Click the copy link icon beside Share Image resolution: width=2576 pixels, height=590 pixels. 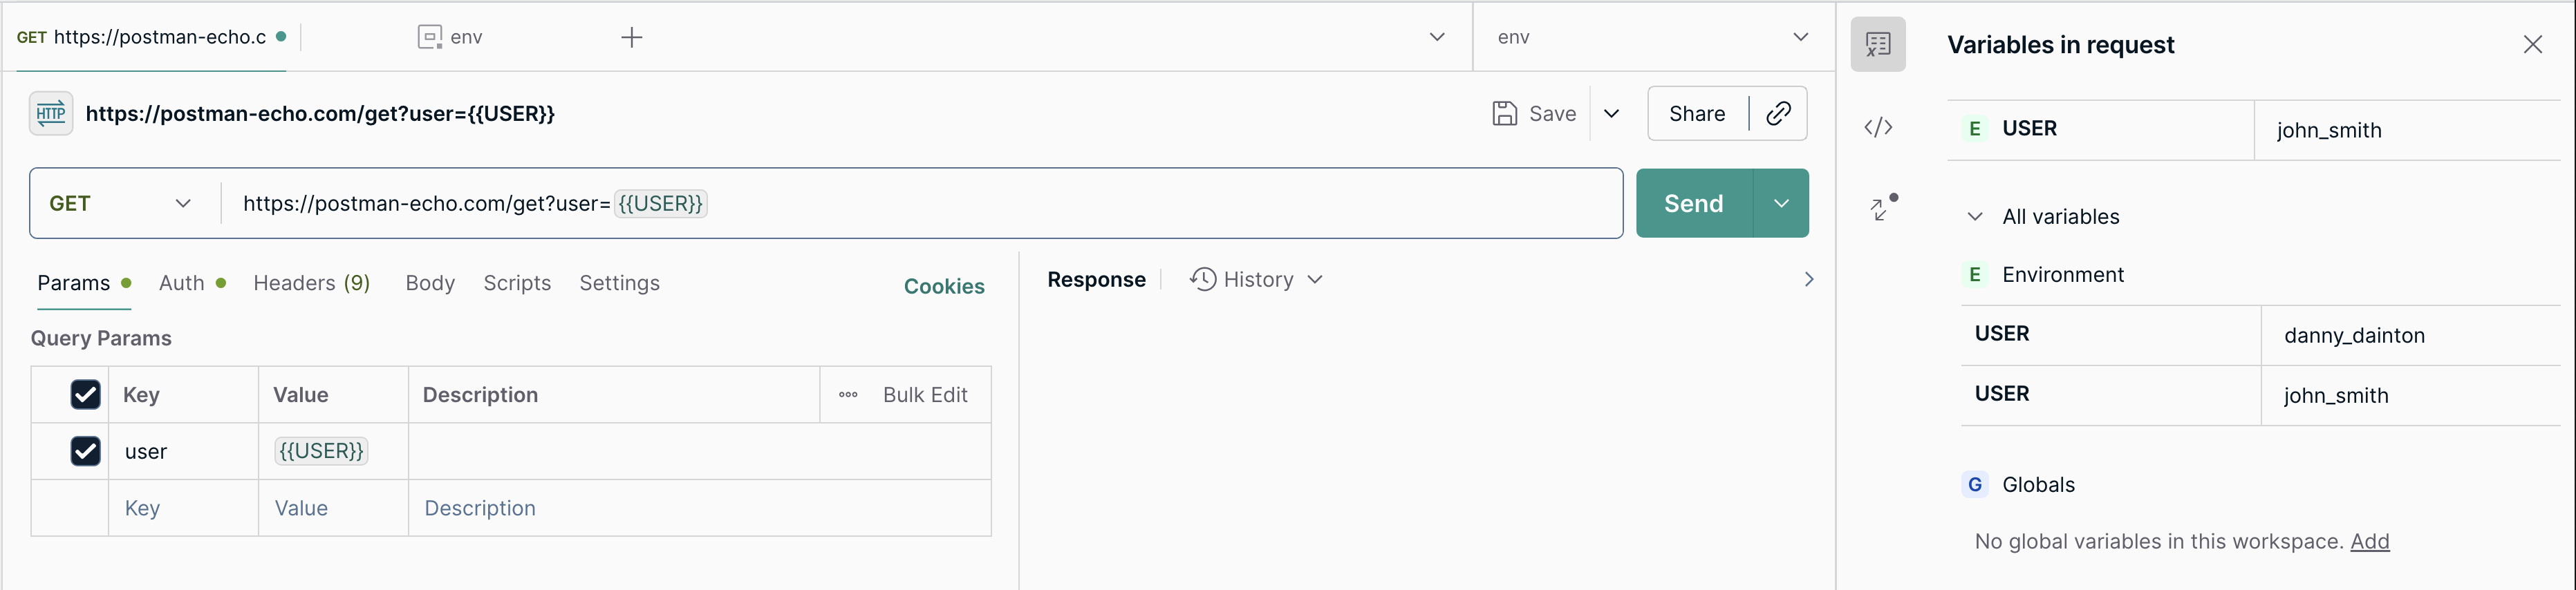click(1778, 114)
